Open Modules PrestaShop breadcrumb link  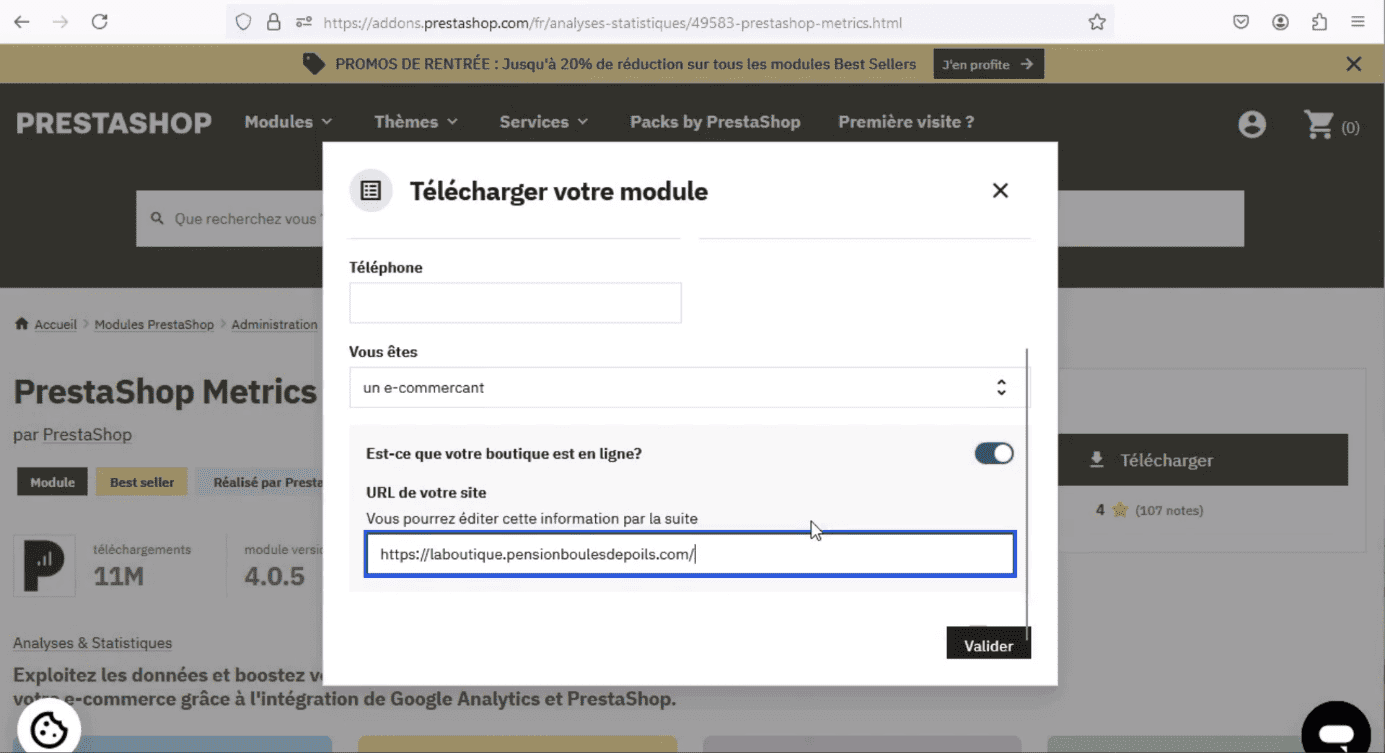click(x=154, y=324)
